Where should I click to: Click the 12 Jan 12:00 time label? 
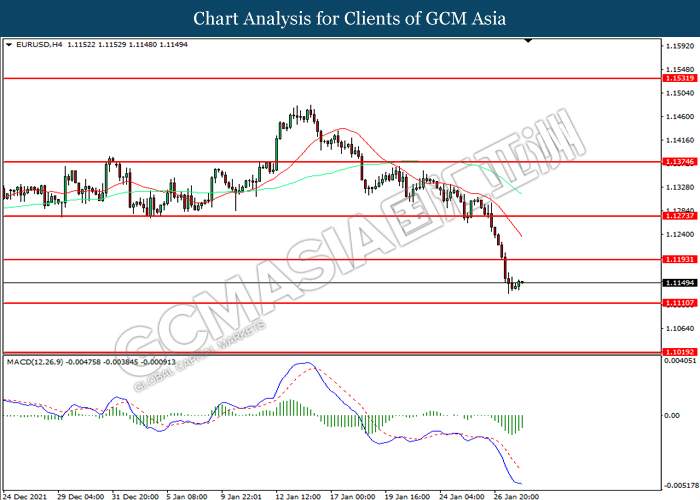[298, 496]
